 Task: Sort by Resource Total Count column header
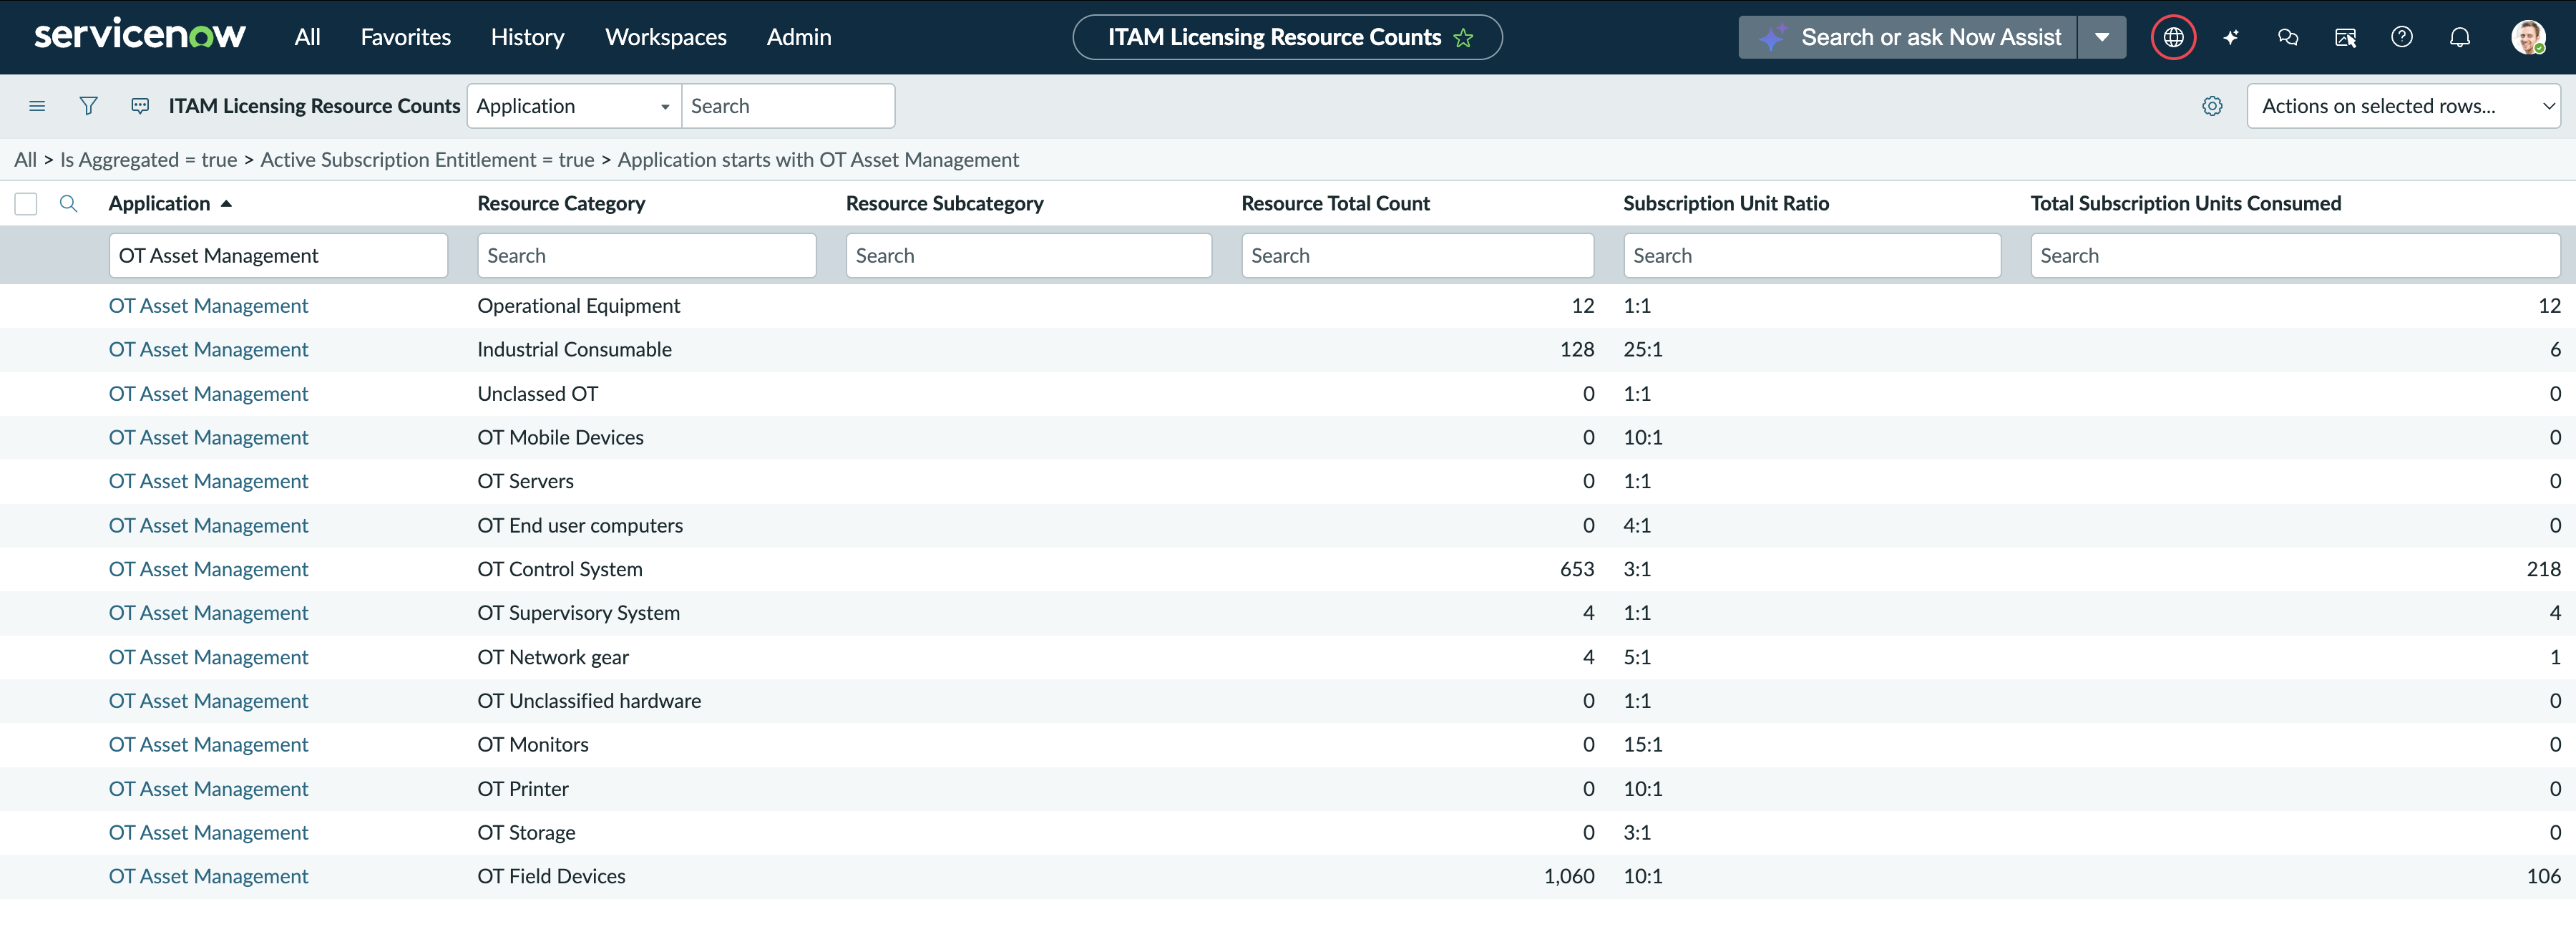(1335, 204)
